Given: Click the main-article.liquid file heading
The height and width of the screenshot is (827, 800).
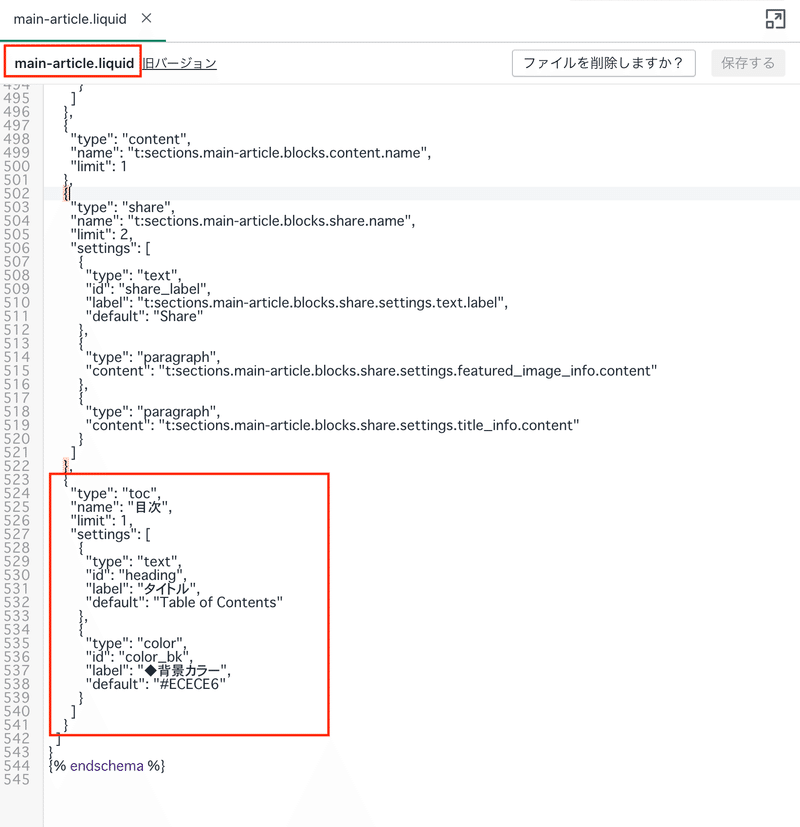Looking at the screenshot, I should coord(74,63).
